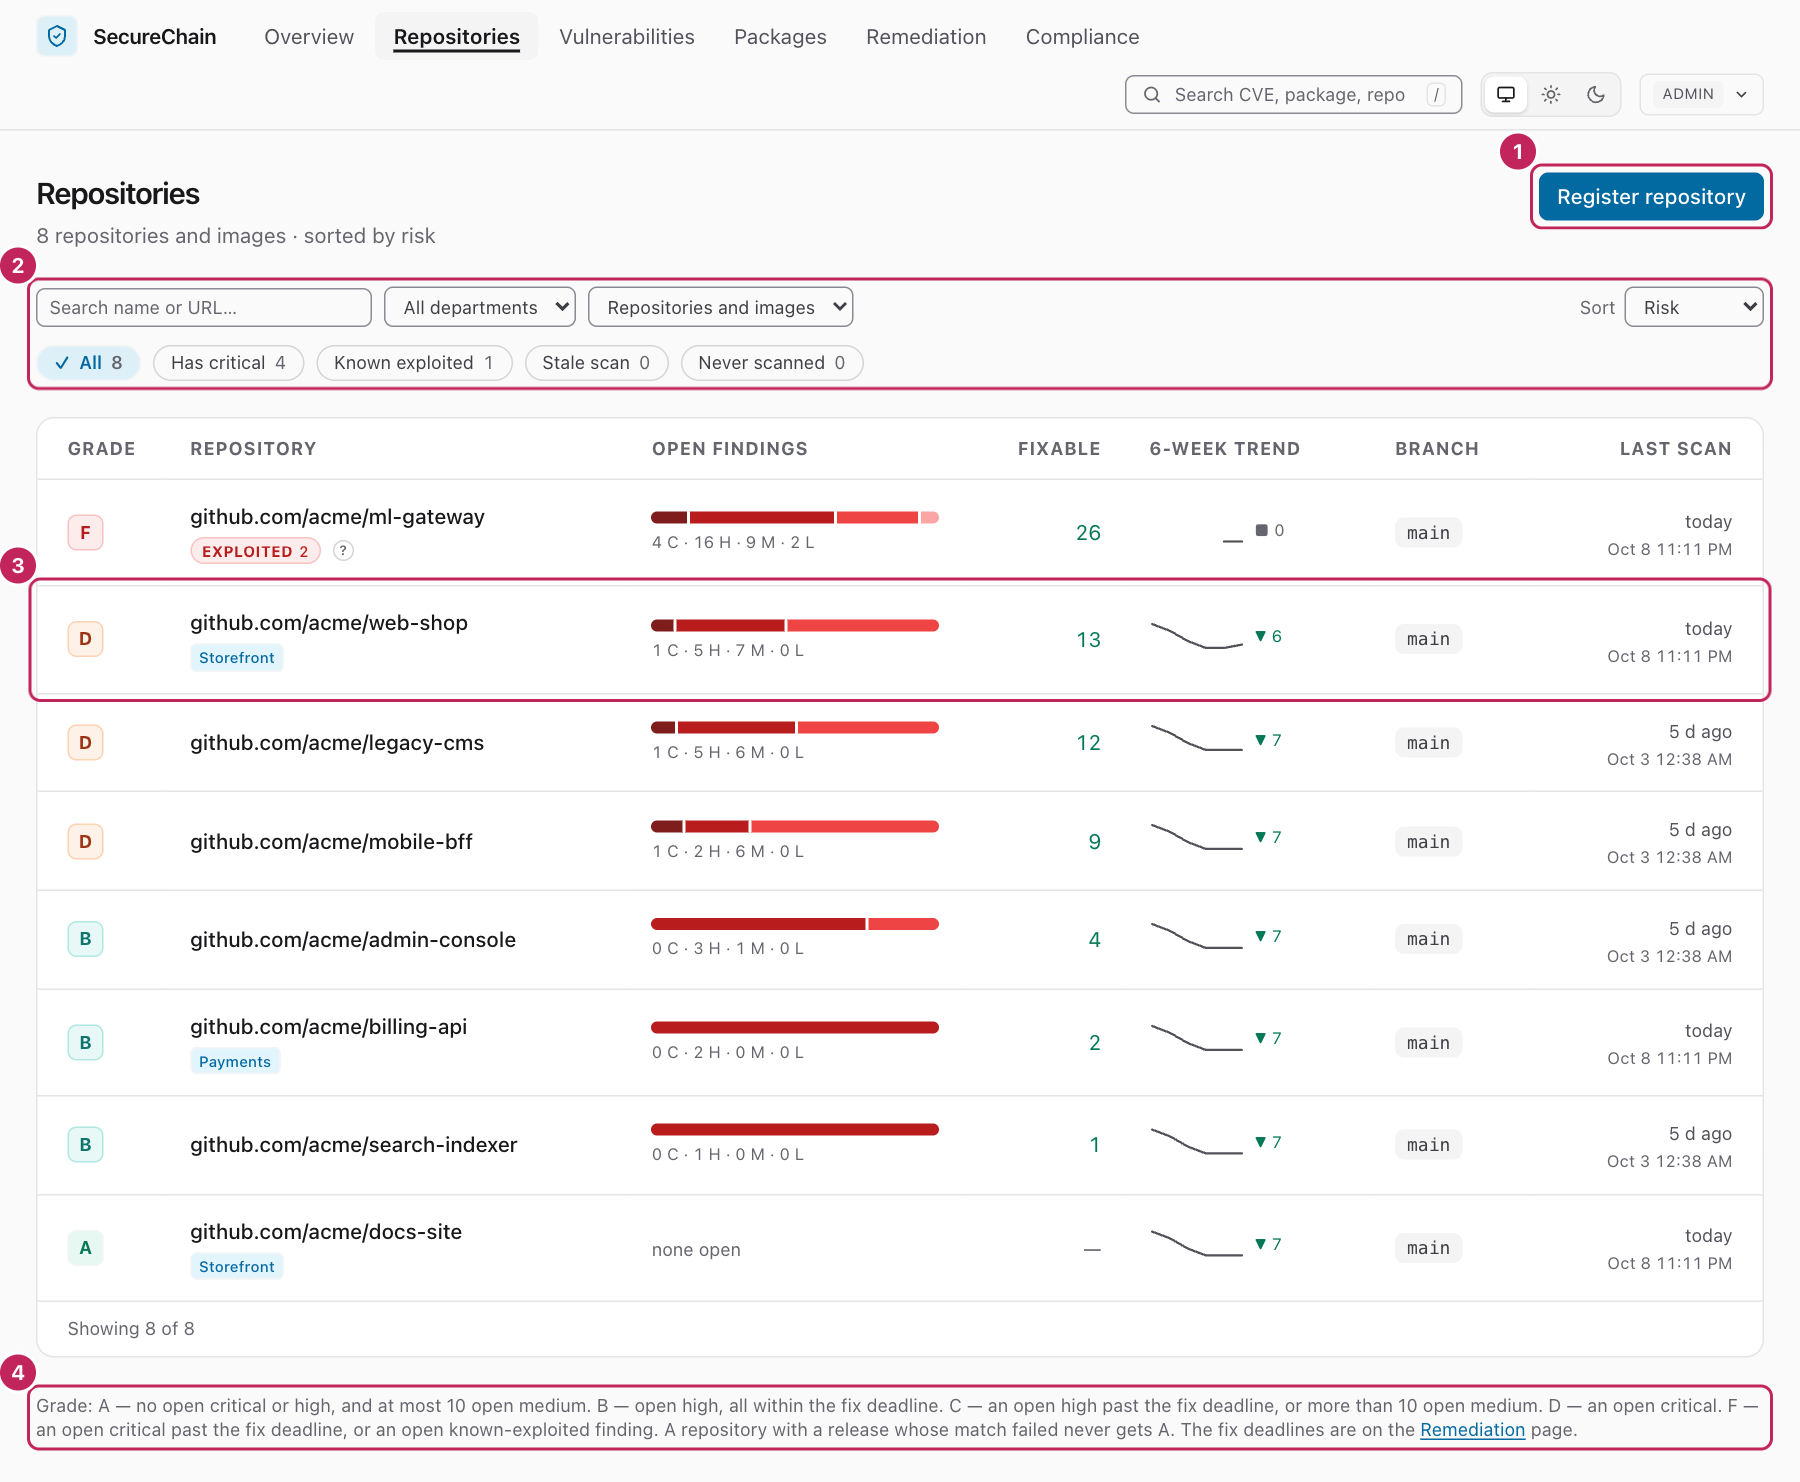
Task: Open github.com/acme/ml-gateway repository
Action: 338,517
